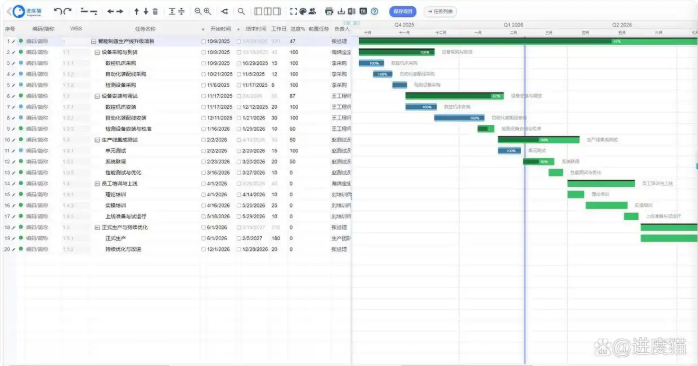Indent task with the right arrow icon
This screenshot has height=366, width=698.
pos(120,11)
